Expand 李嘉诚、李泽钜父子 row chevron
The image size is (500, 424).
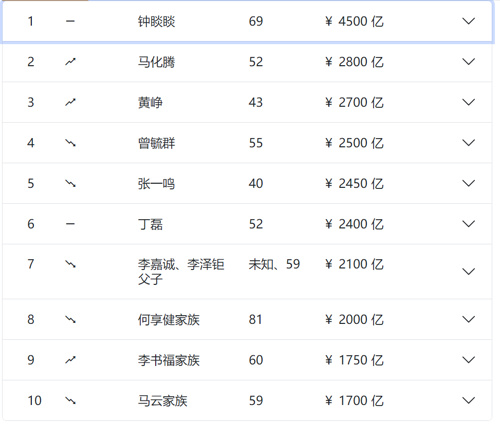pos(468,272)
